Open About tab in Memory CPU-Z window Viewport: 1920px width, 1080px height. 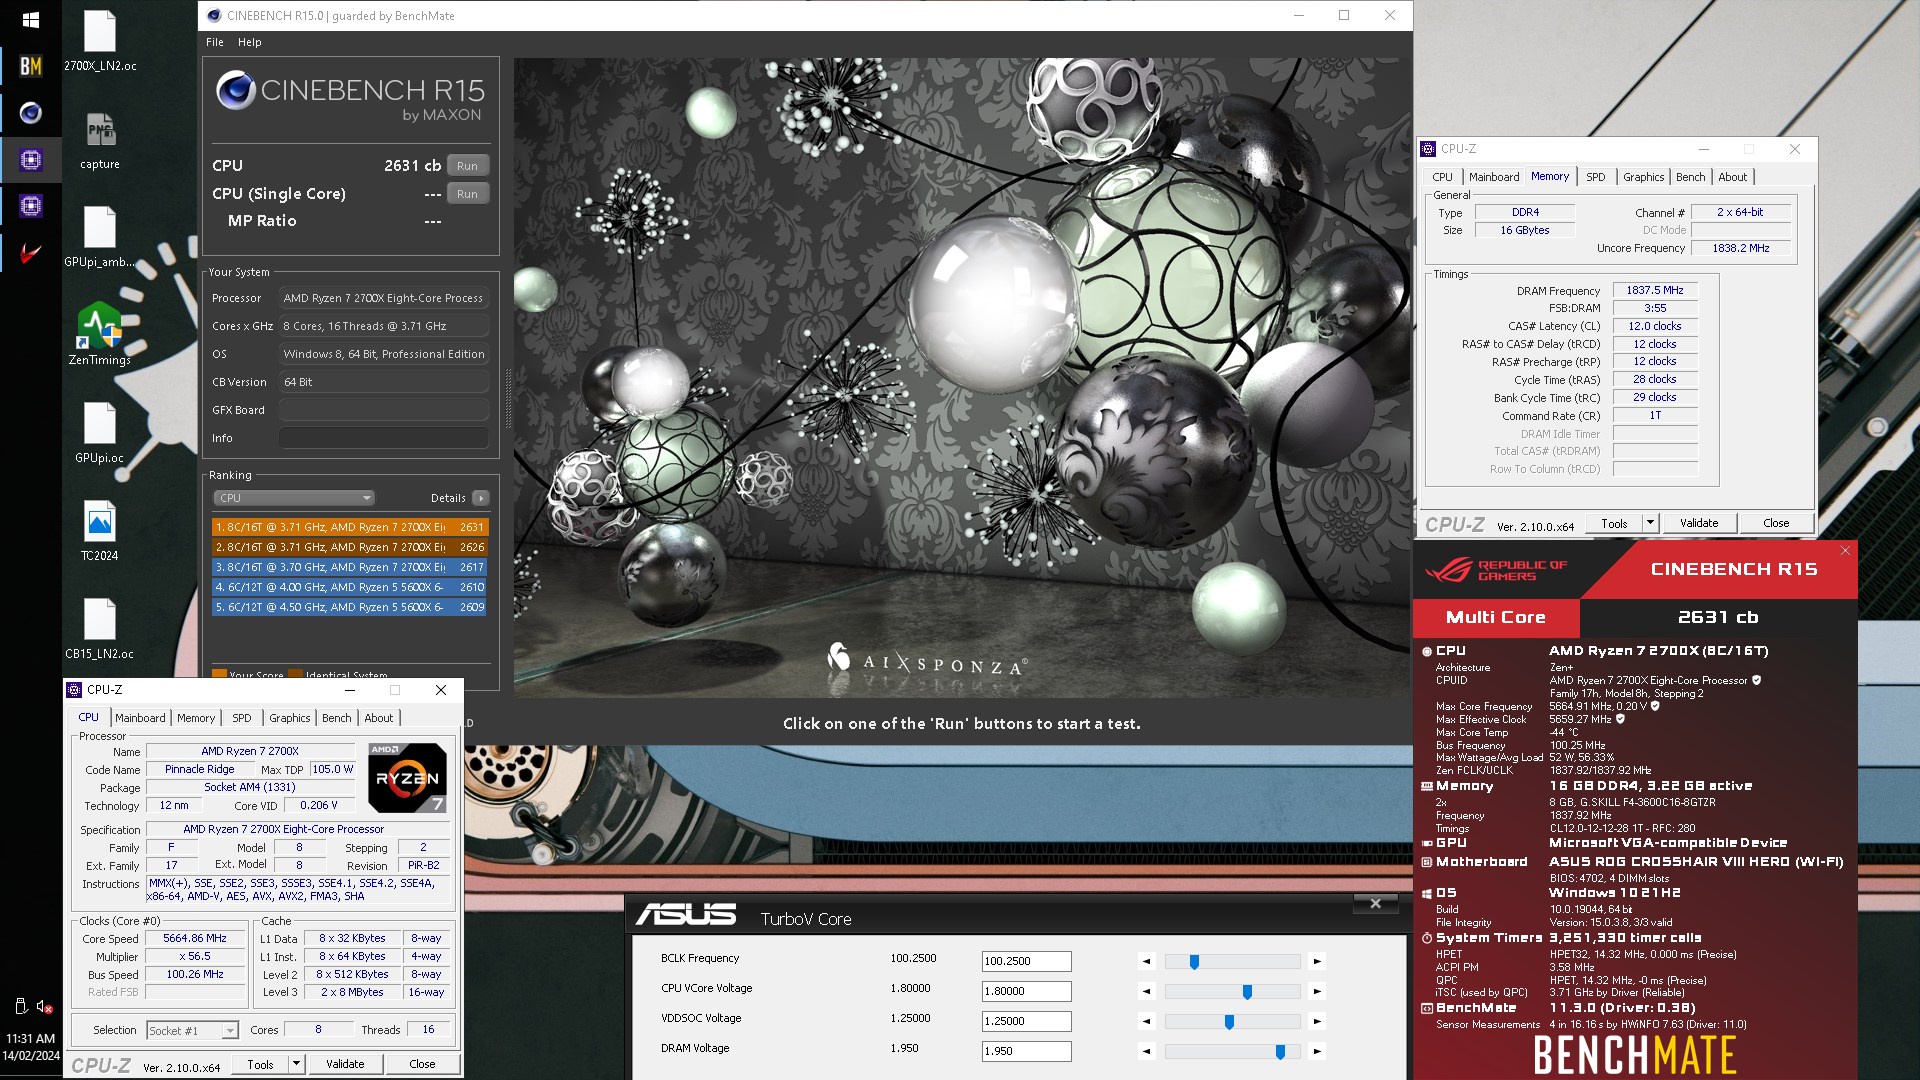pos(1733,177)
